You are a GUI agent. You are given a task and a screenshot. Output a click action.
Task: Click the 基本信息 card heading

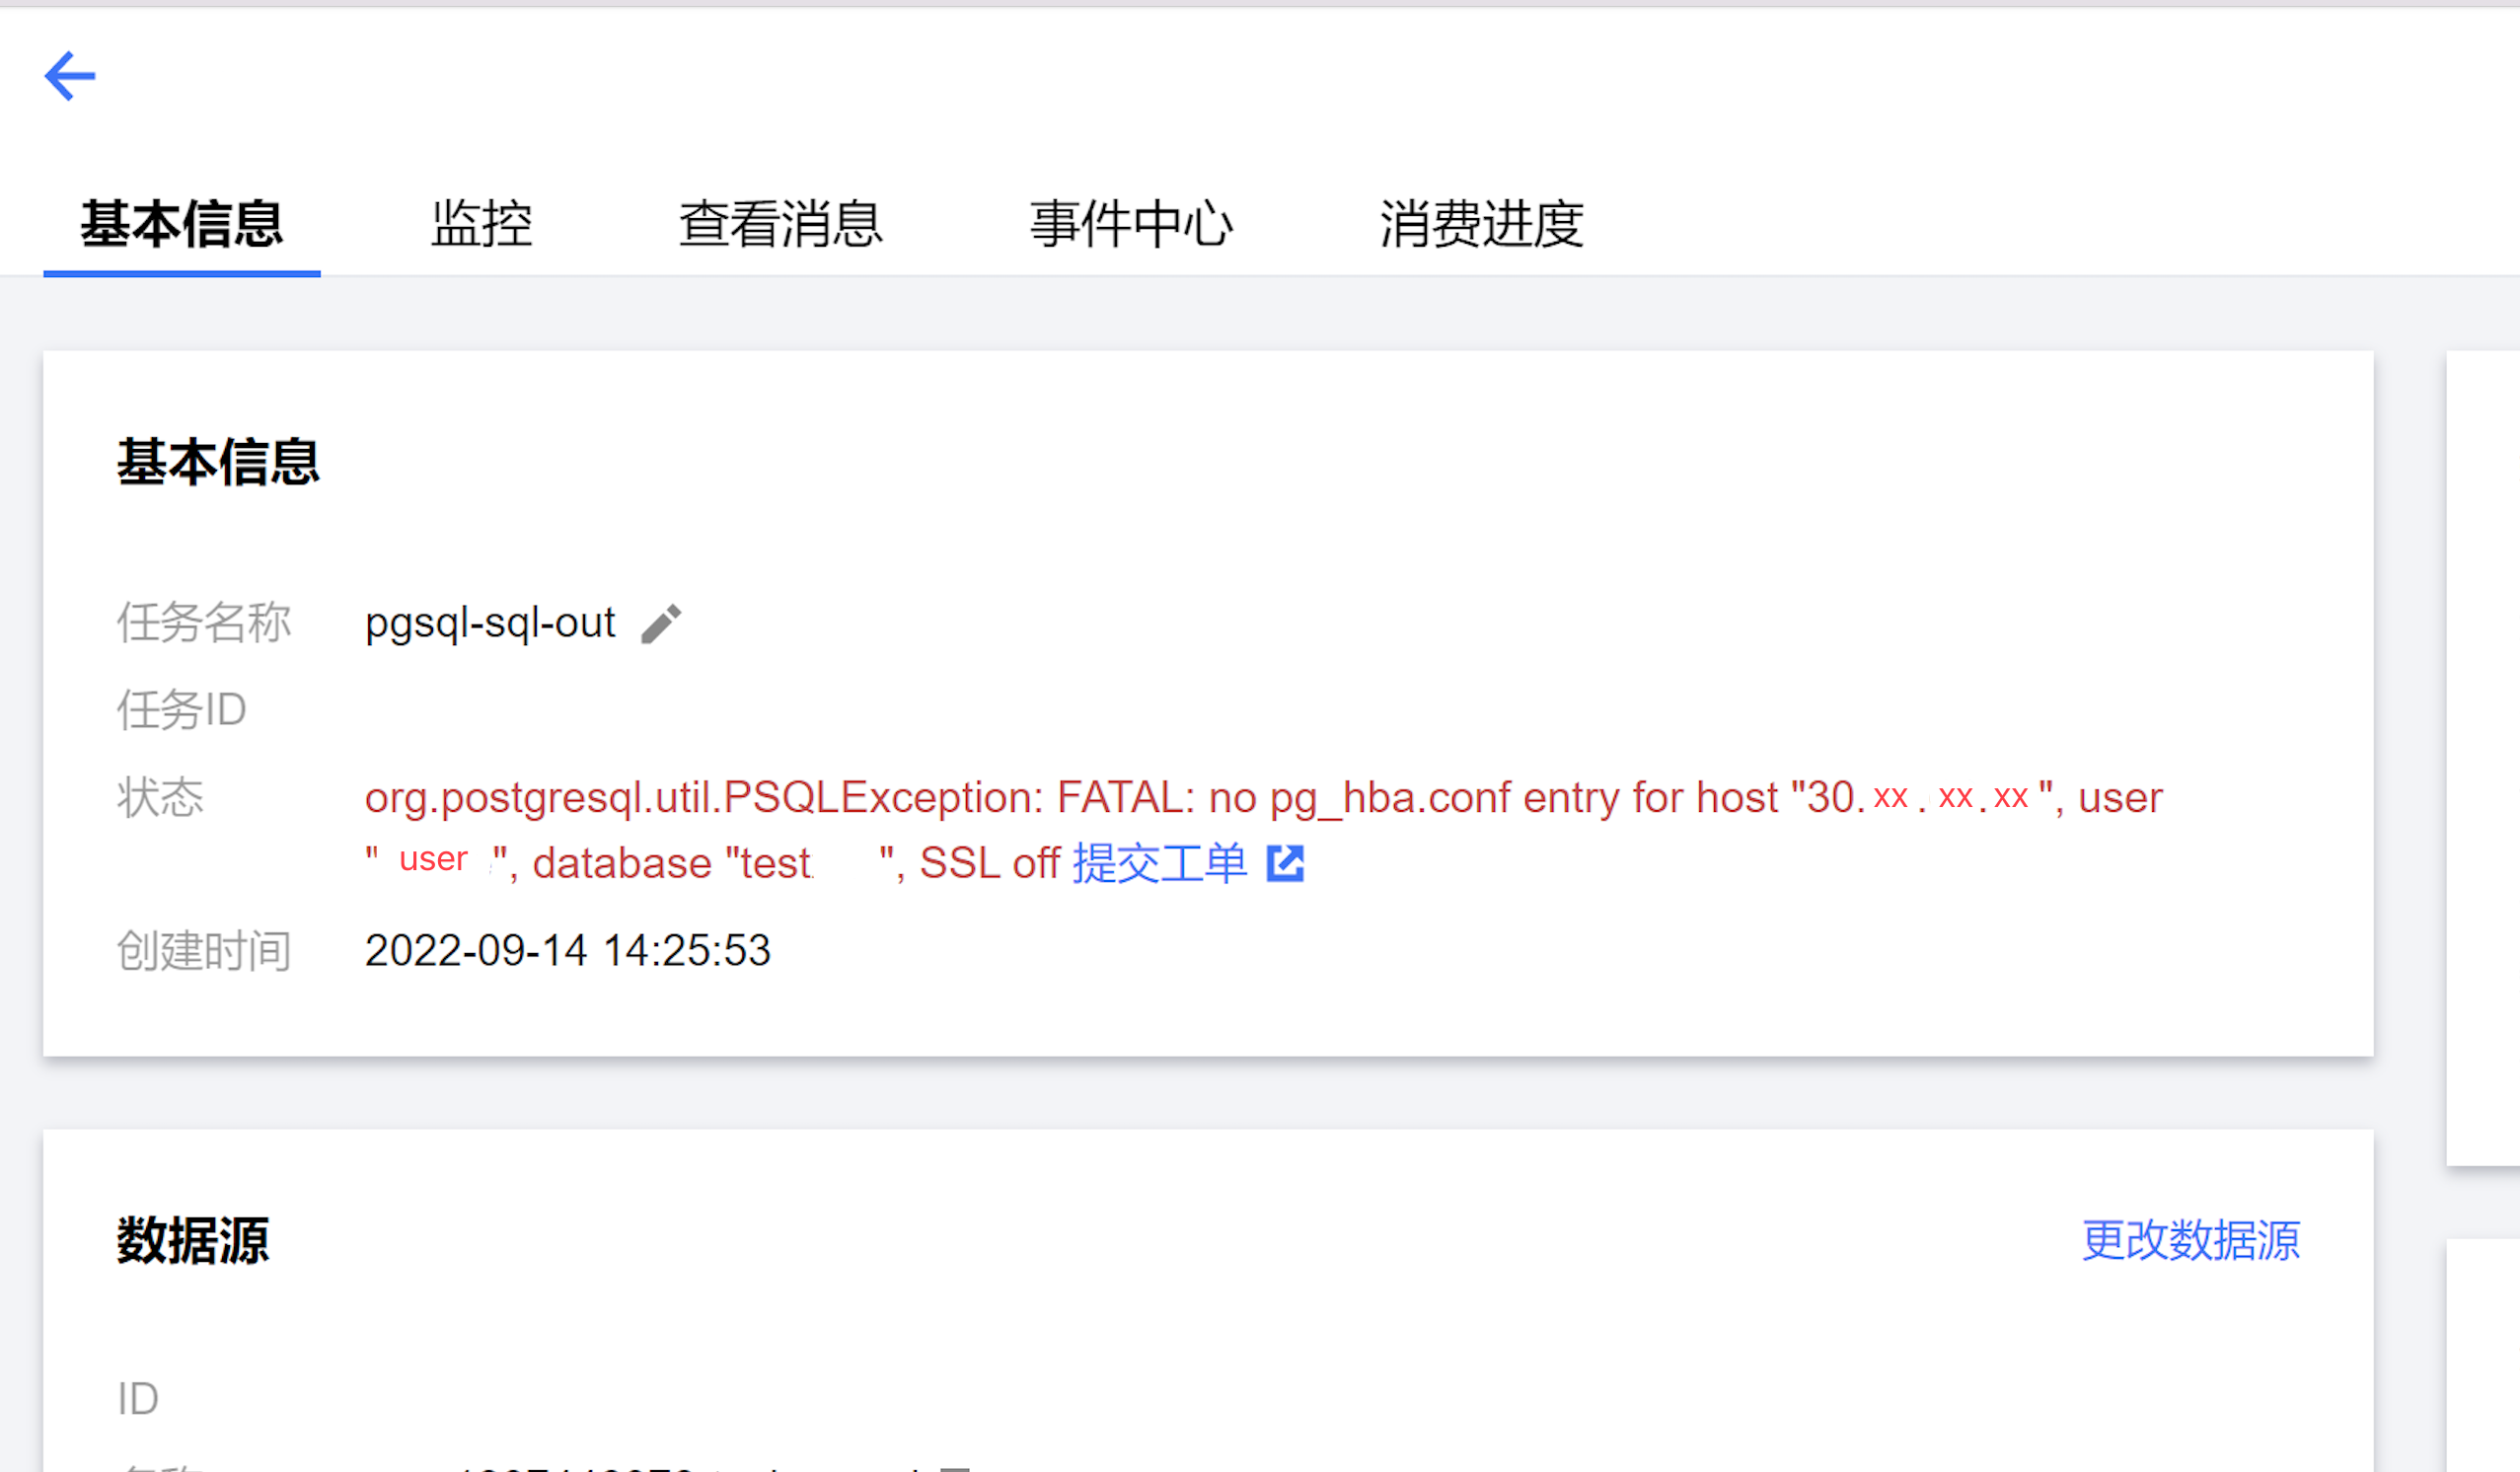(218, 462)
